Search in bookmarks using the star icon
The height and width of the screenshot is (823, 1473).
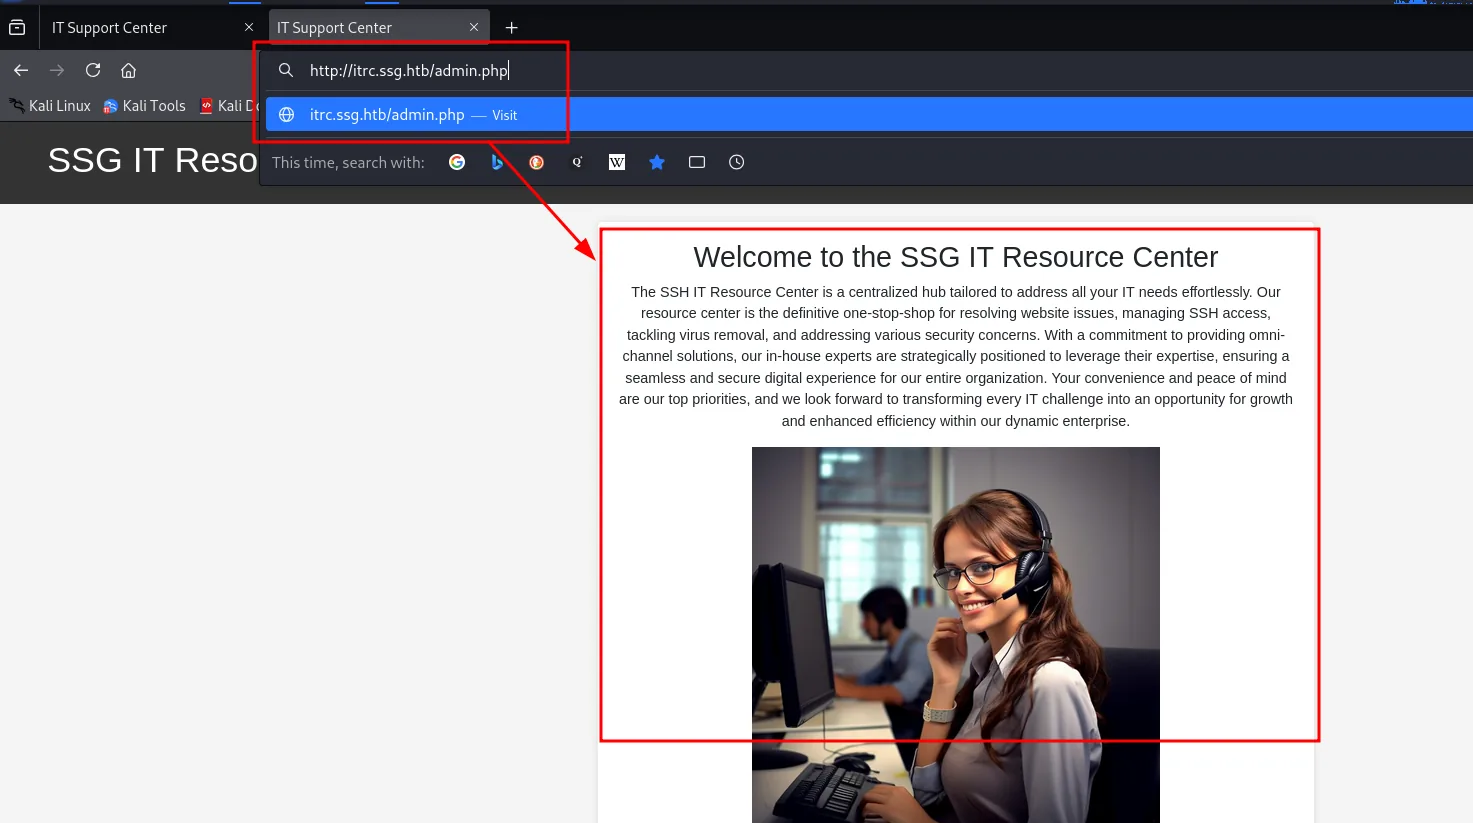pos(657,162)
